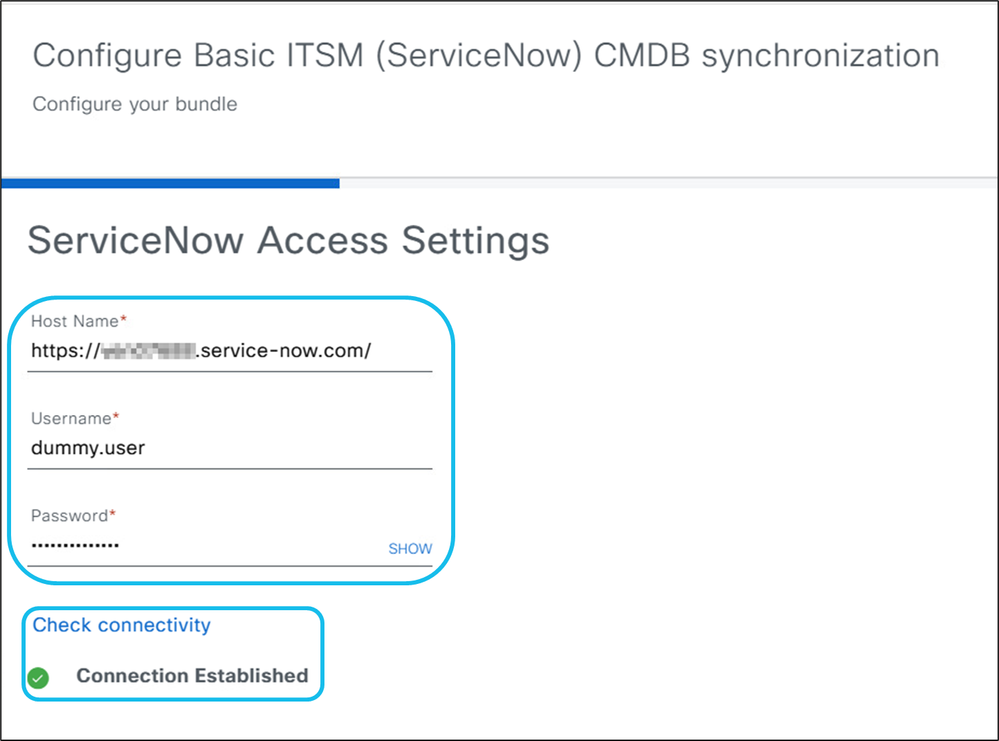Click inside the masked Password field
999x741 pixels.
[x=200, y=546]
